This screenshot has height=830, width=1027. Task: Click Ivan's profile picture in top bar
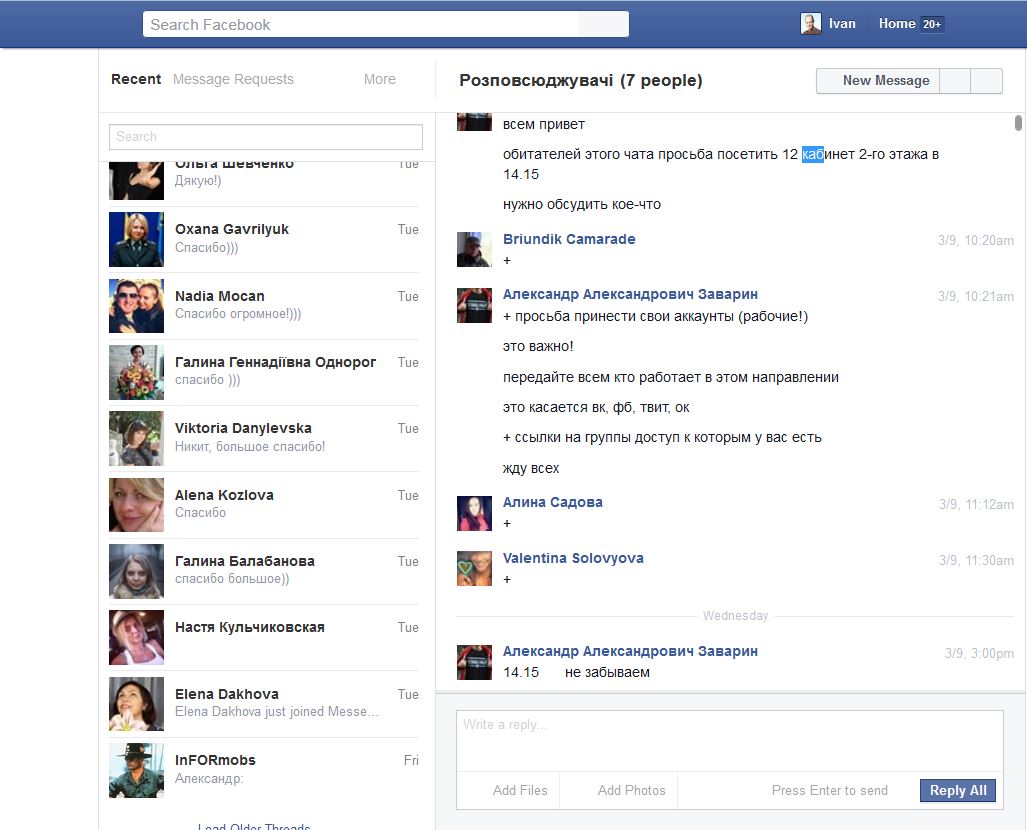[x=811, y=24]
